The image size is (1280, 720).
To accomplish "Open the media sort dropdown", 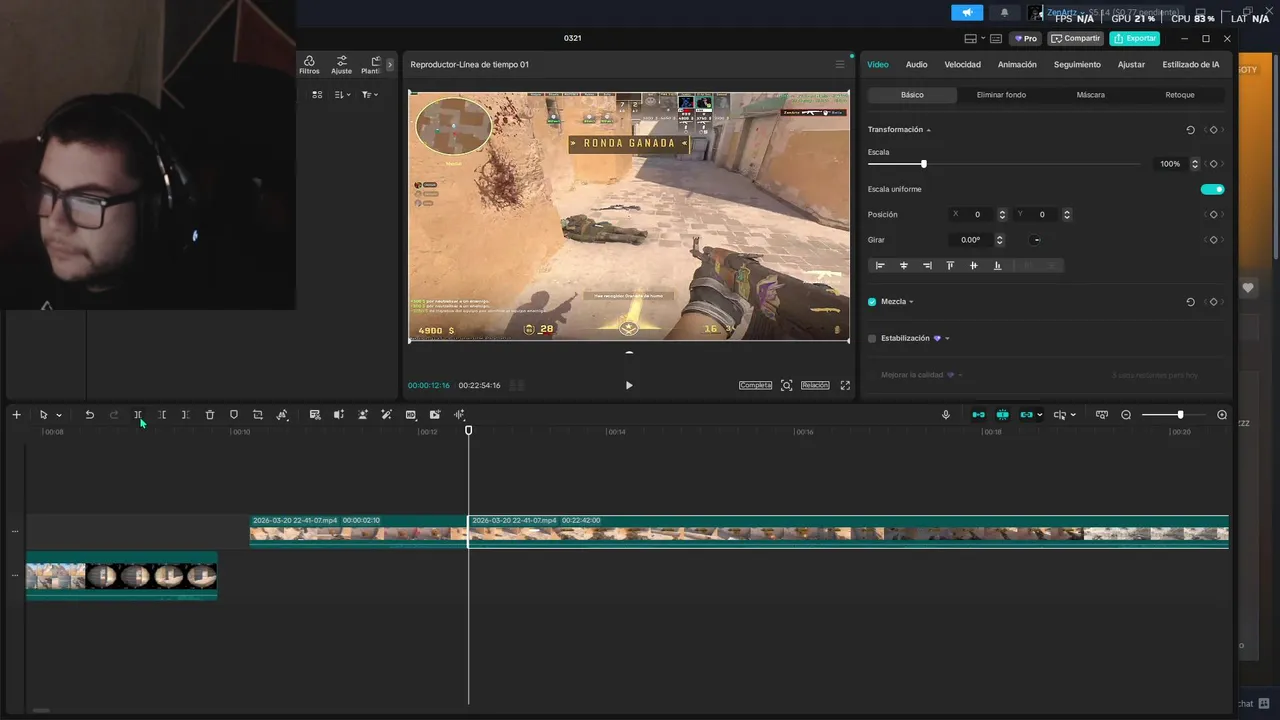I will tap(343, 95).
